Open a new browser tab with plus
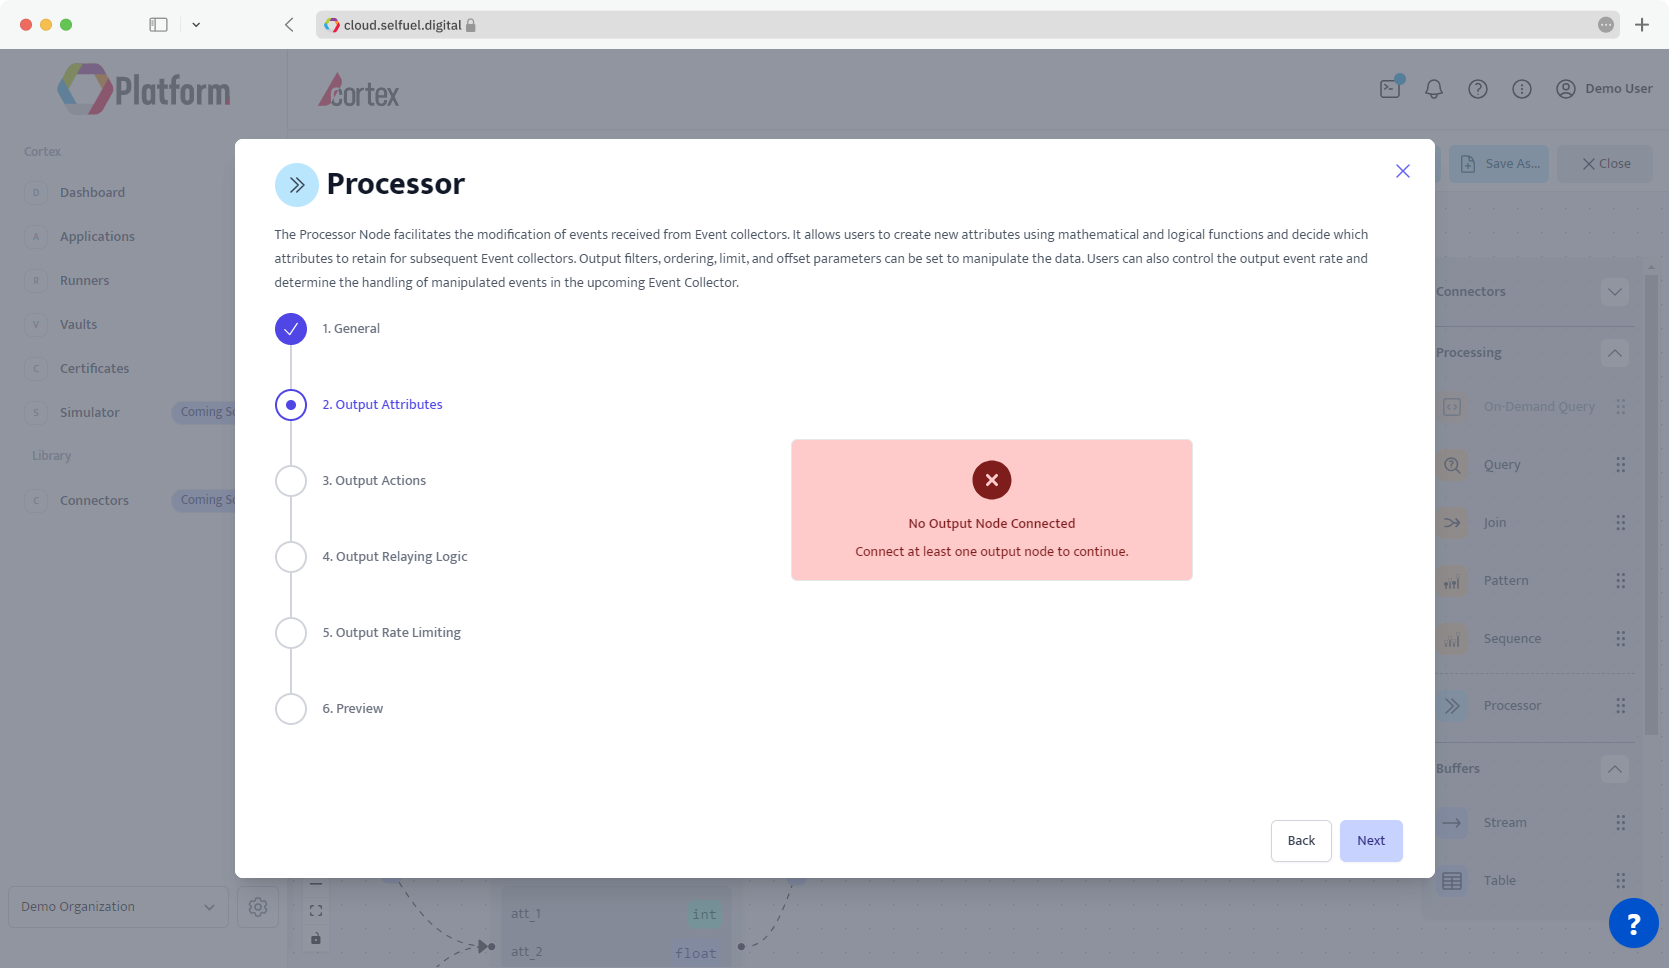This screenshot has height=968, width=1669. [x=1642, y=25]
